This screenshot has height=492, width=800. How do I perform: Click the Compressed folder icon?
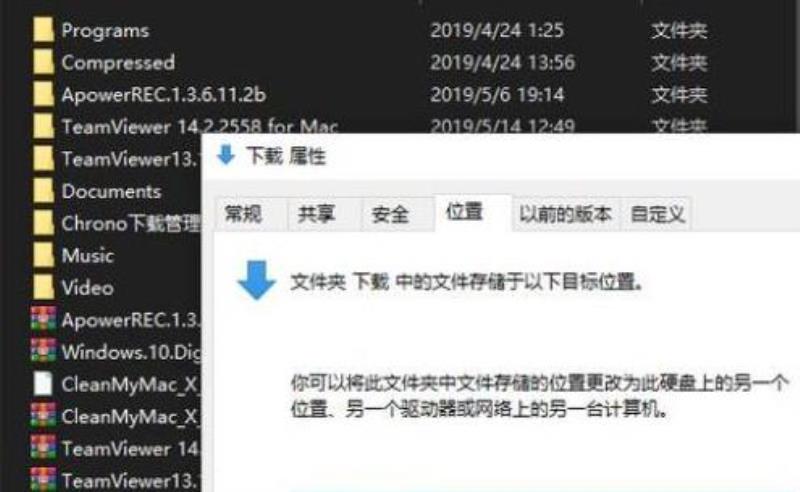click(x=43, y=62)
